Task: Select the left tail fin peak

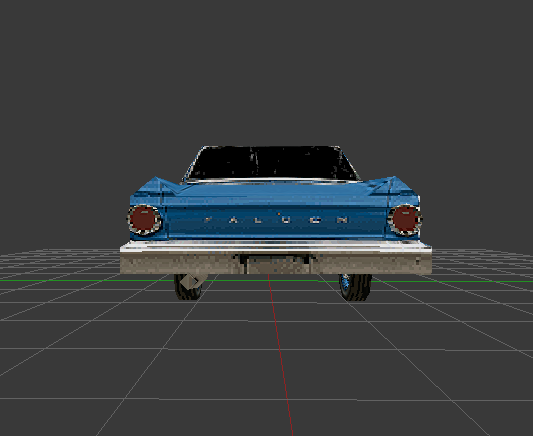Action: coord(156,178)
